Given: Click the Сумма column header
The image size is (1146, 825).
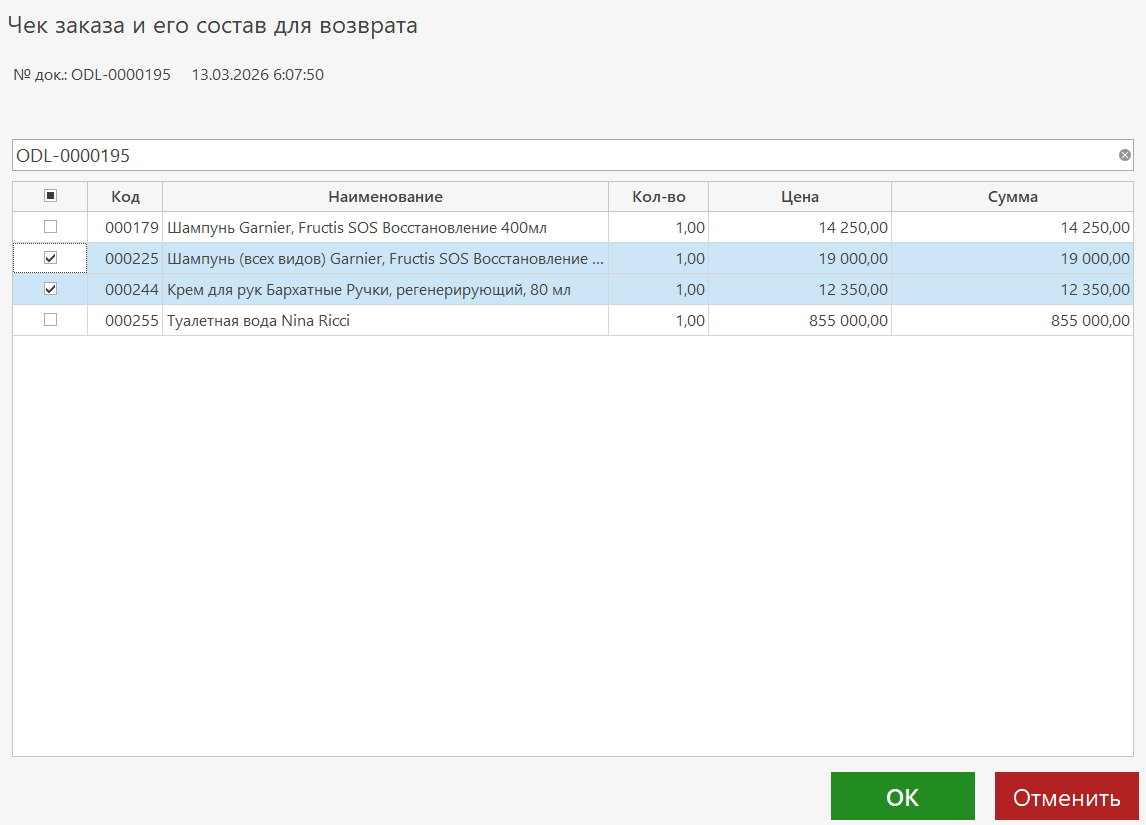Looking at the screenshot, I should click(1012, 197).
